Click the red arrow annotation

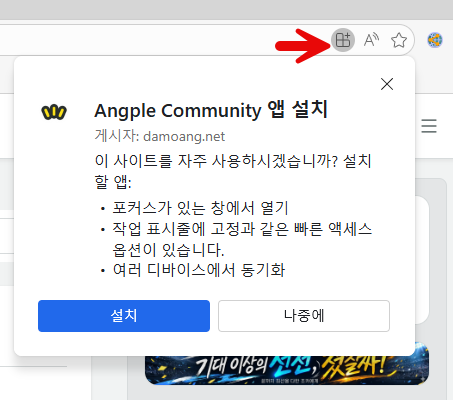(x=302, y=46)
